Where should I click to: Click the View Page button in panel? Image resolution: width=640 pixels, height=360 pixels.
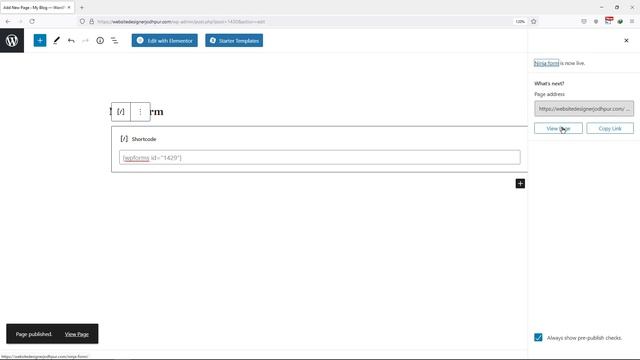pos(558,129)
